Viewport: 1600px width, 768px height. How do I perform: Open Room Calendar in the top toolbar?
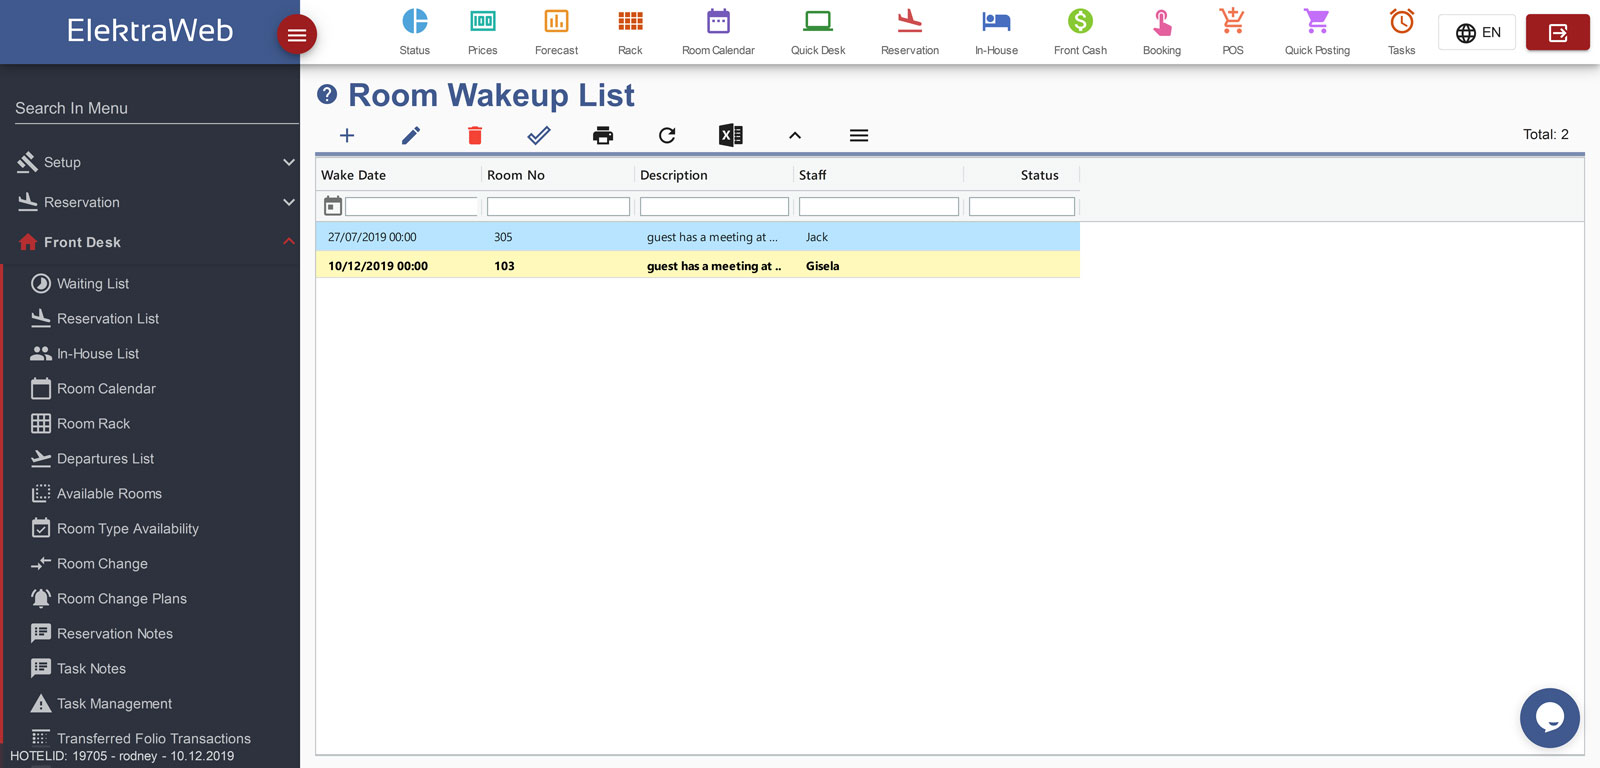pyautogui.click(x=718, y=32)
